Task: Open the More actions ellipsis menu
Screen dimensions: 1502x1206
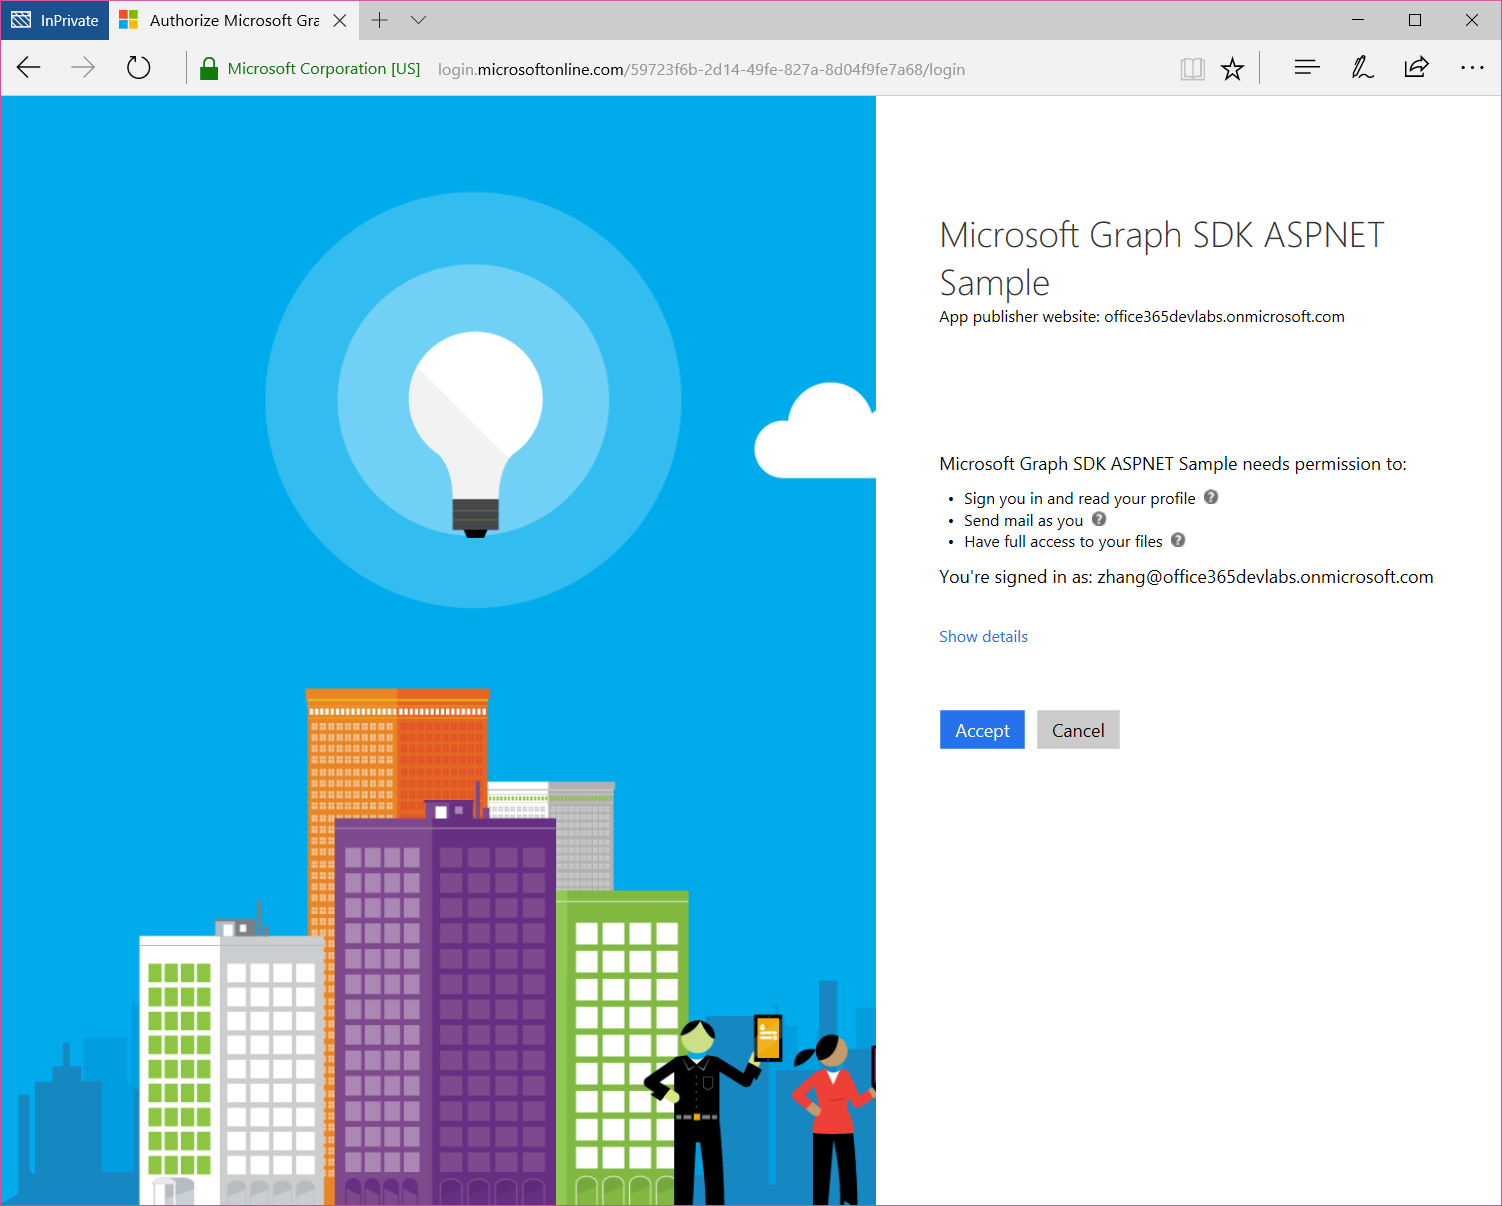Action: (x=1472, y=68)
